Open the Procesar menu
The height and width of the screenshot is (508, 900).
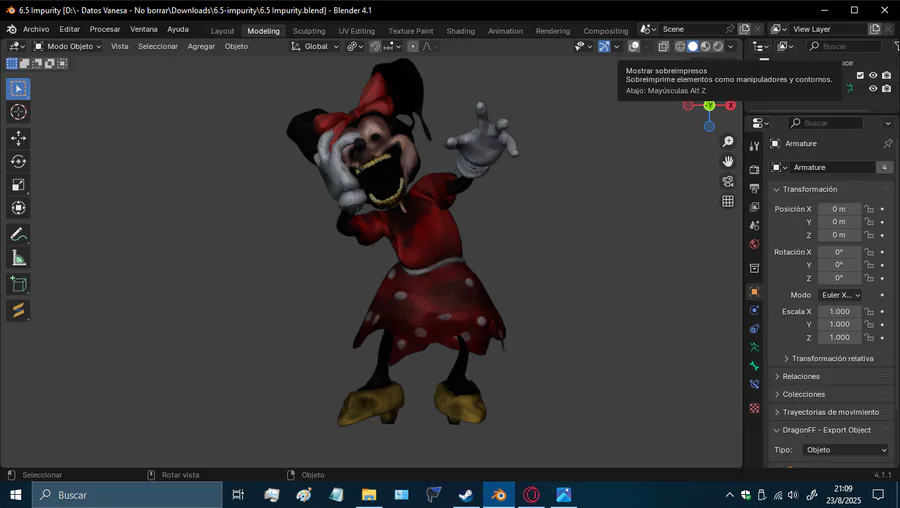105,29
